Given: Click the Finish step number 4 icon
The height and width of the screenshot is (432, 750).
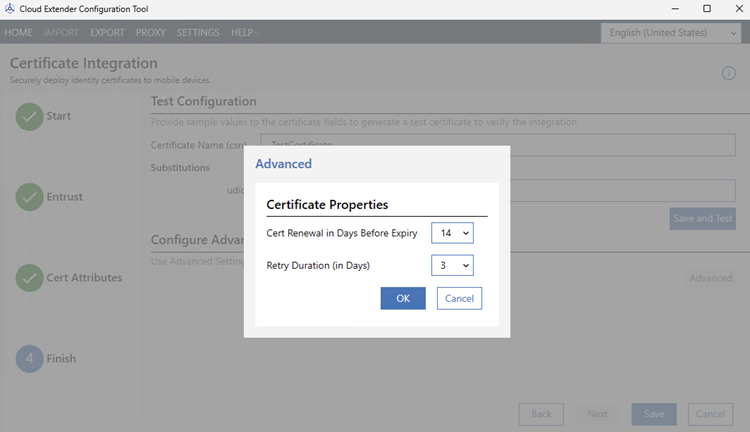Looking at the screenshot, I should (x=29, y=358).
